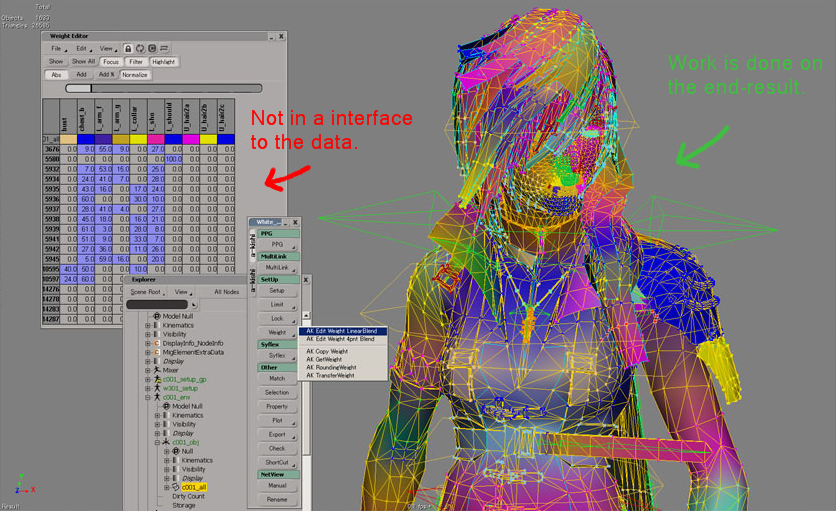
Task: Expand the w301_setup node in Explorer
Action: tap(148, 389)
